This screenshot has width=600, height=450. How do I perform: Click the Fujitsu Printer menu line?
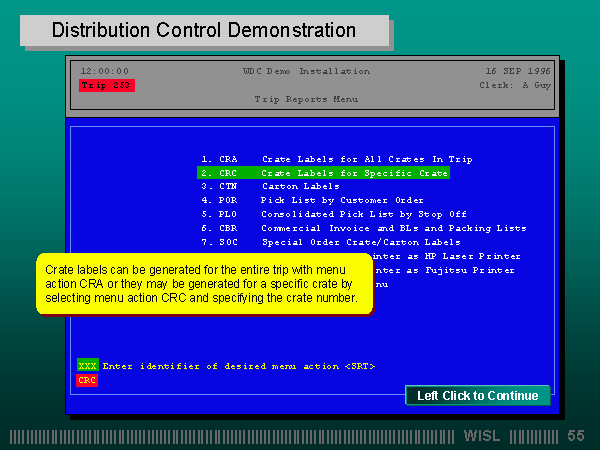(444, 270)
